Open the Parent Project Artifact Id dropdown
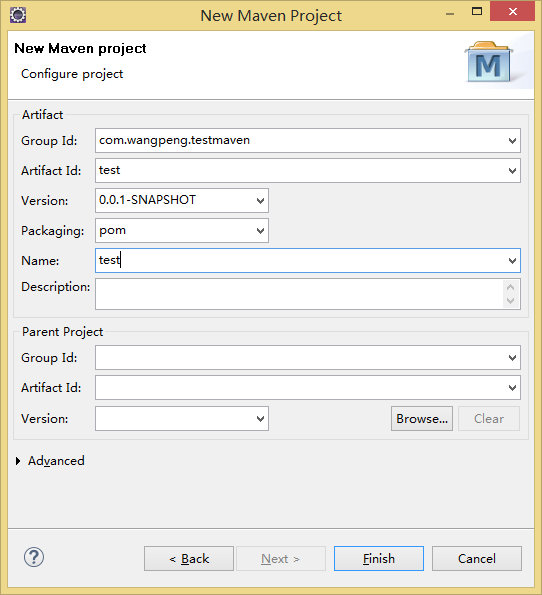Viewport: 542px width, 595px height. click(x=512, y=387)
